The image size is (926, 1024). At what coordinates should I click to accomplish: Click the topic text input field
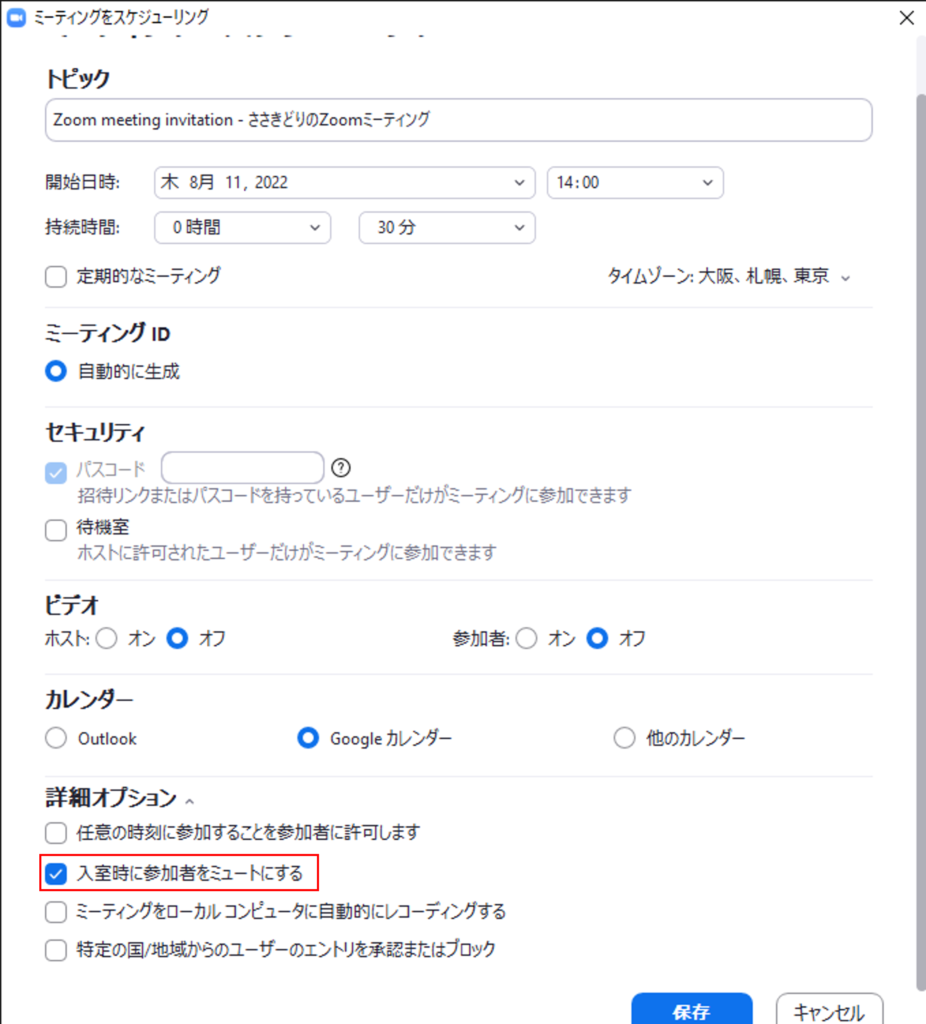point(458,120)
